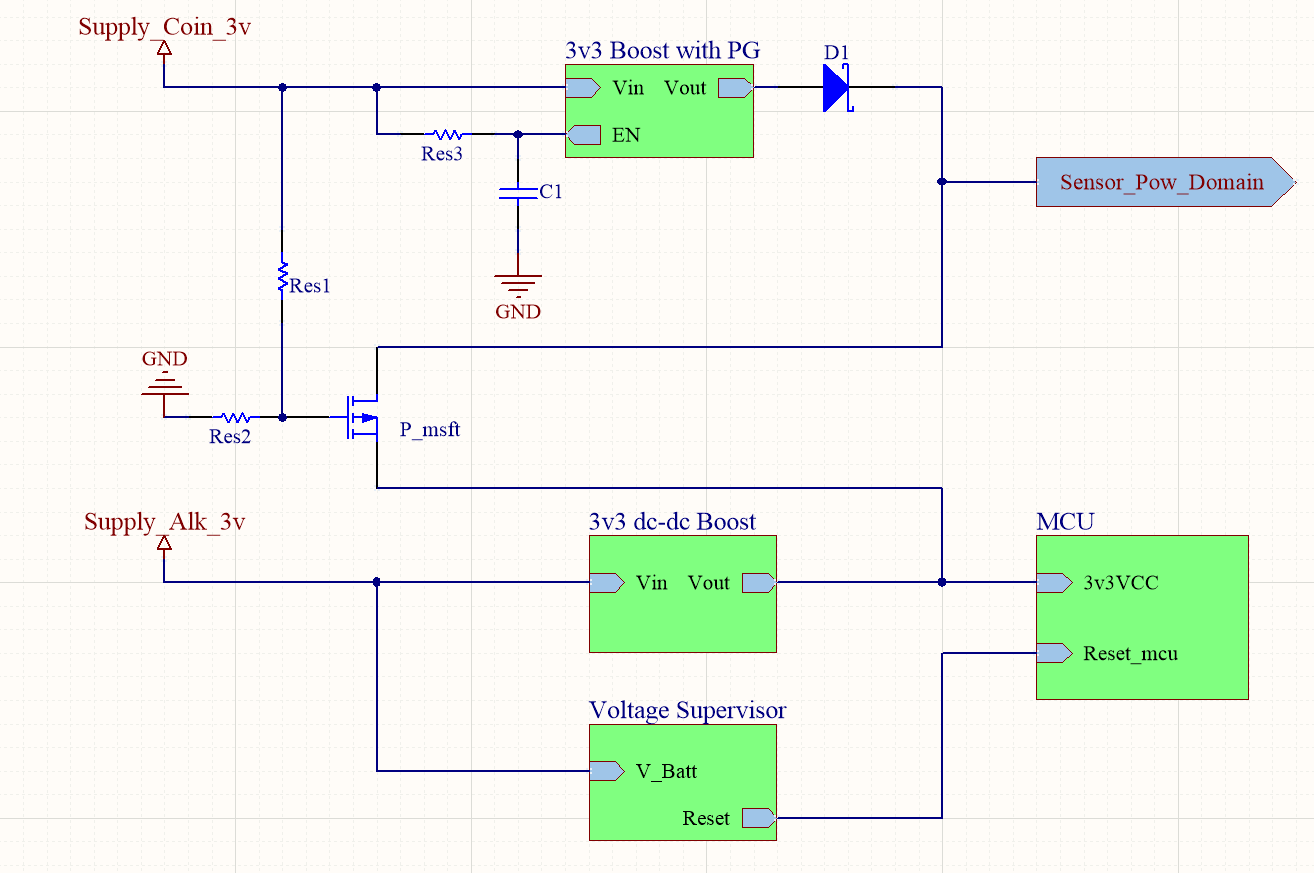Click the Sensor_Pow_Domain port
This screenshot has height=873, width=1314.
click(x=1164, y=182)
